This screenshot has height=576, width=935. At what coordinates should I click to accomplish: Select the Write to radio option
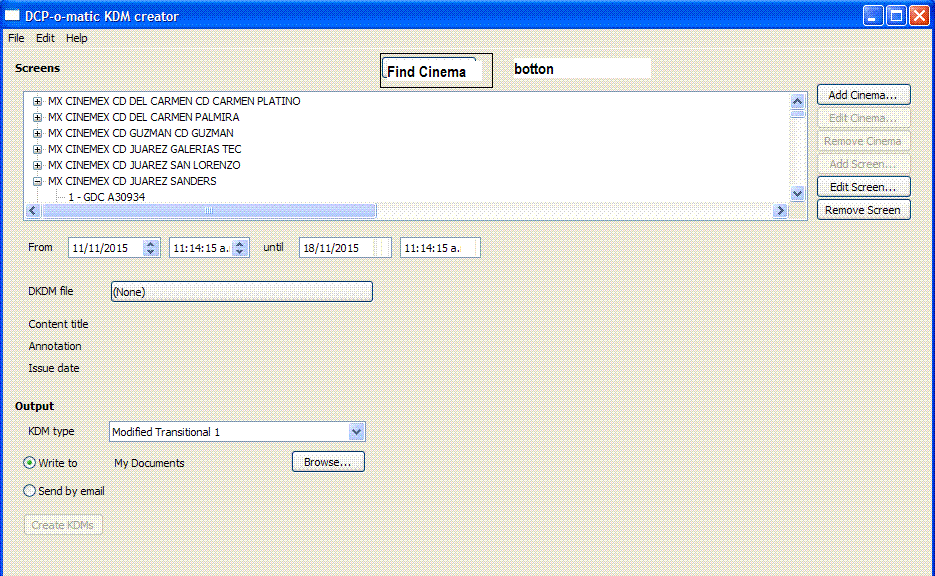(x=30, y=463)
